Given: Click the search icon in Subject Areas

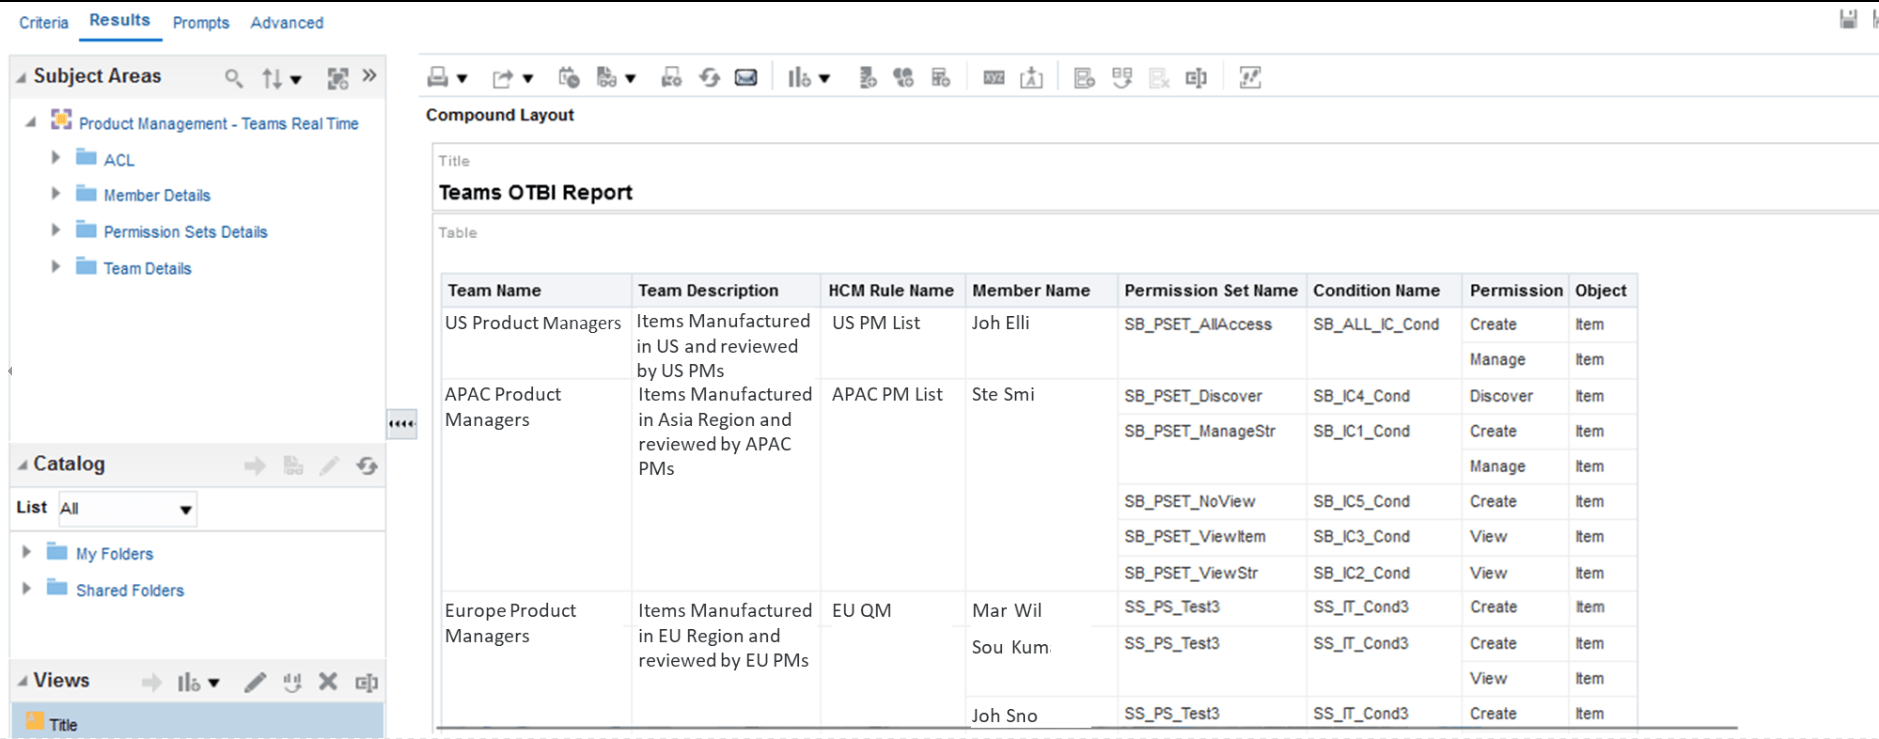Looking at the screenshot, I should 233,77.
